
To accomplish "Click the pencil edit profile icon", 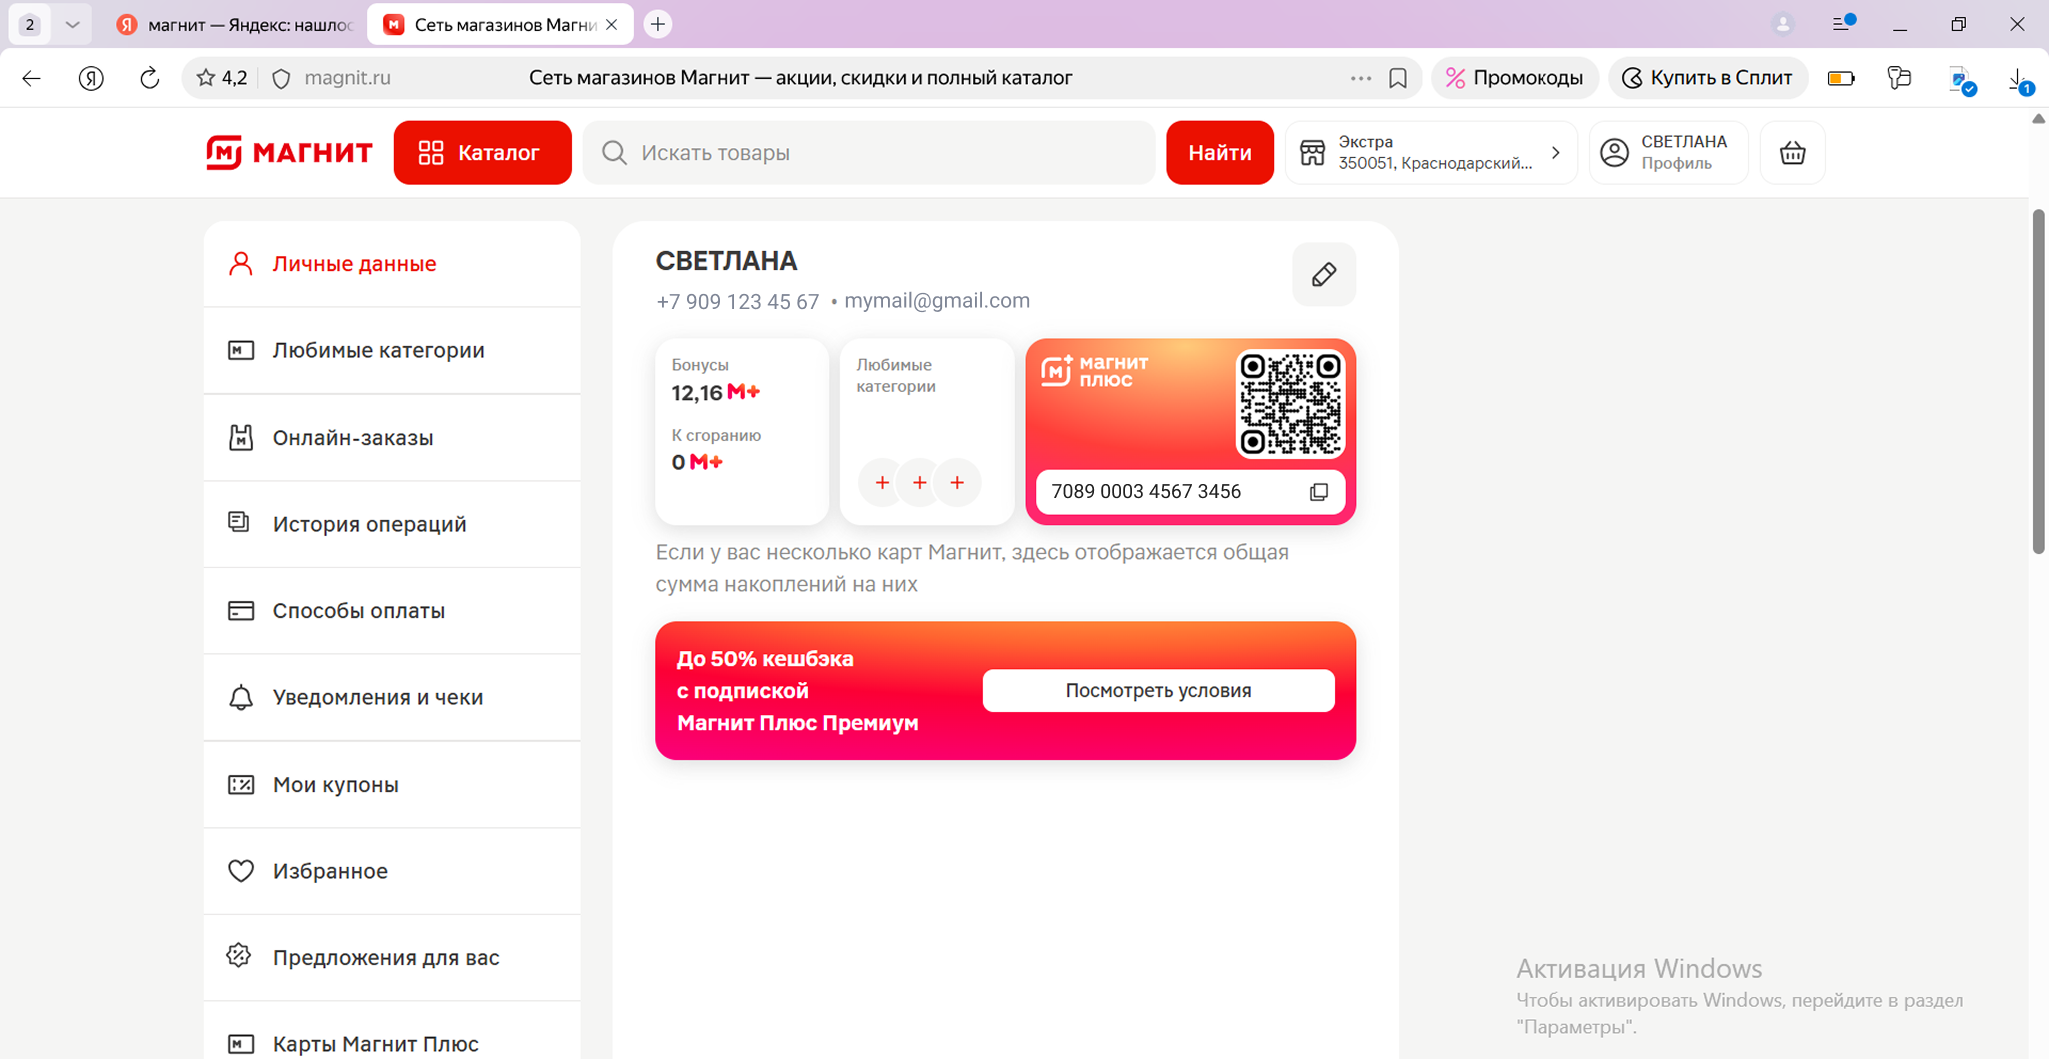I will pyautogui.click(x=1323, y=275).
